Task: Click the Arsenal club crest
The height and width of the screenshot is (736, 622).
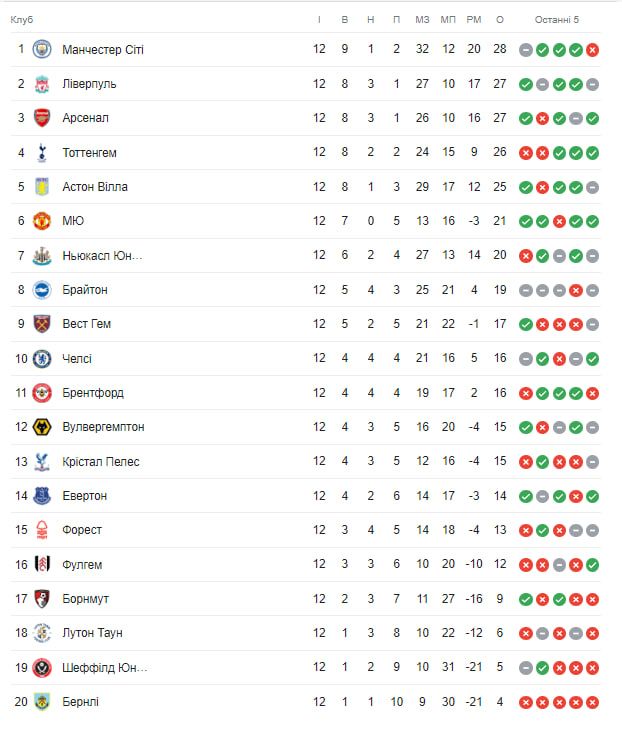Action: coord(42,118)
